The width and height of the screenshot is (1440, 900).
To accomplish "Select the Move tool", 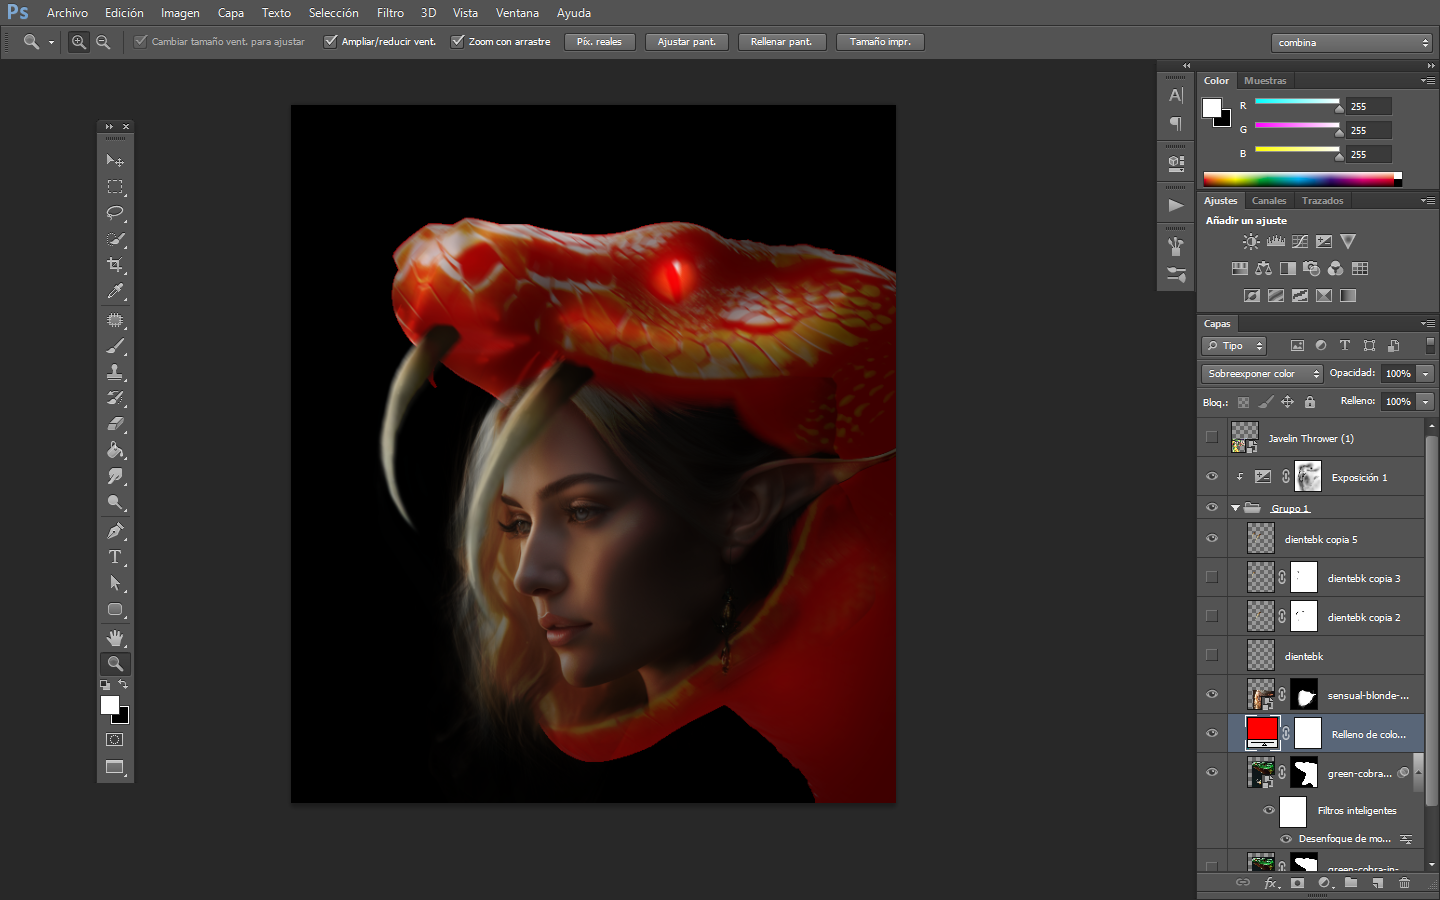I will pyautogui.click(x=115, y=160).
